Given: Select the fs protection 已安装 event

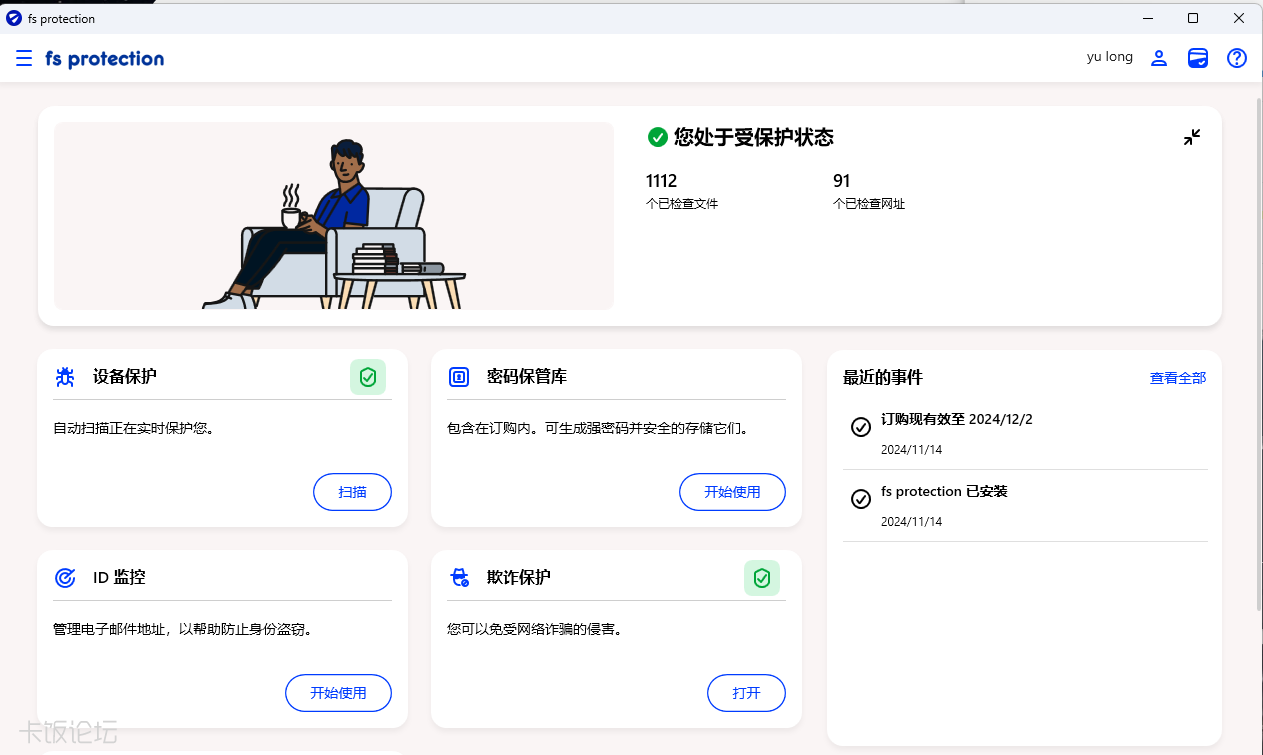Looking at the screenshot, I should pos(1025,506).
